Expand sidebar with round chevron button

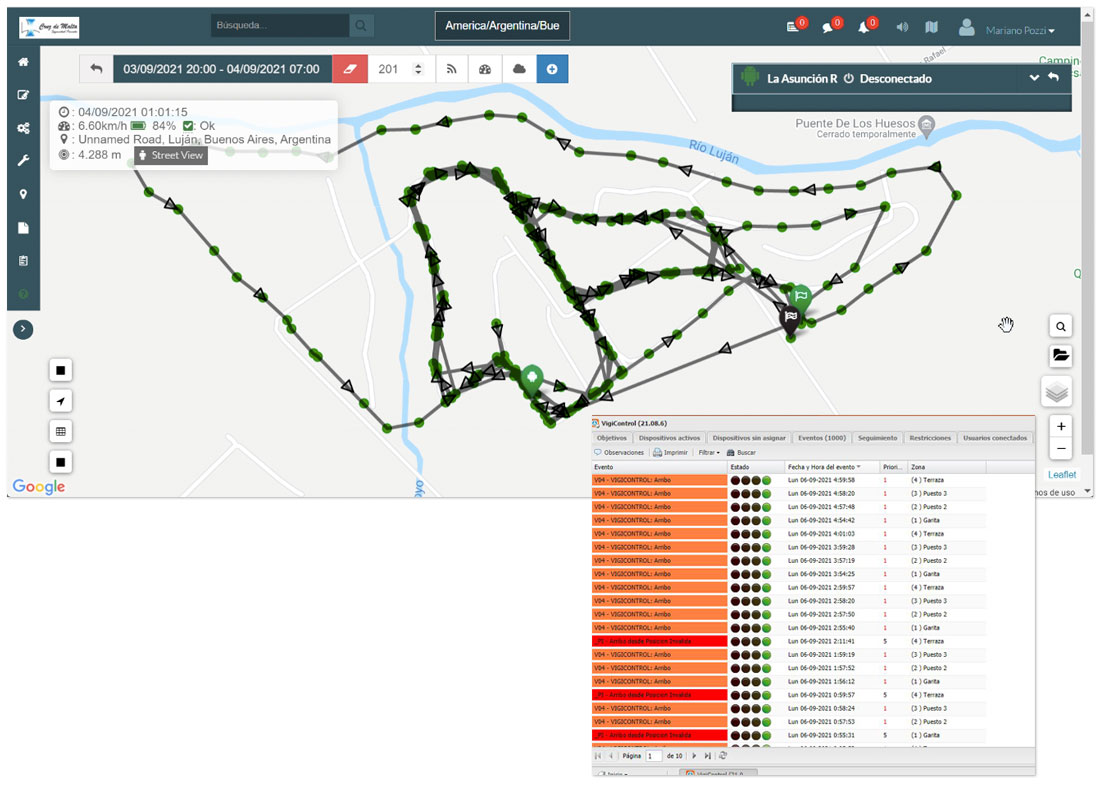23,329
